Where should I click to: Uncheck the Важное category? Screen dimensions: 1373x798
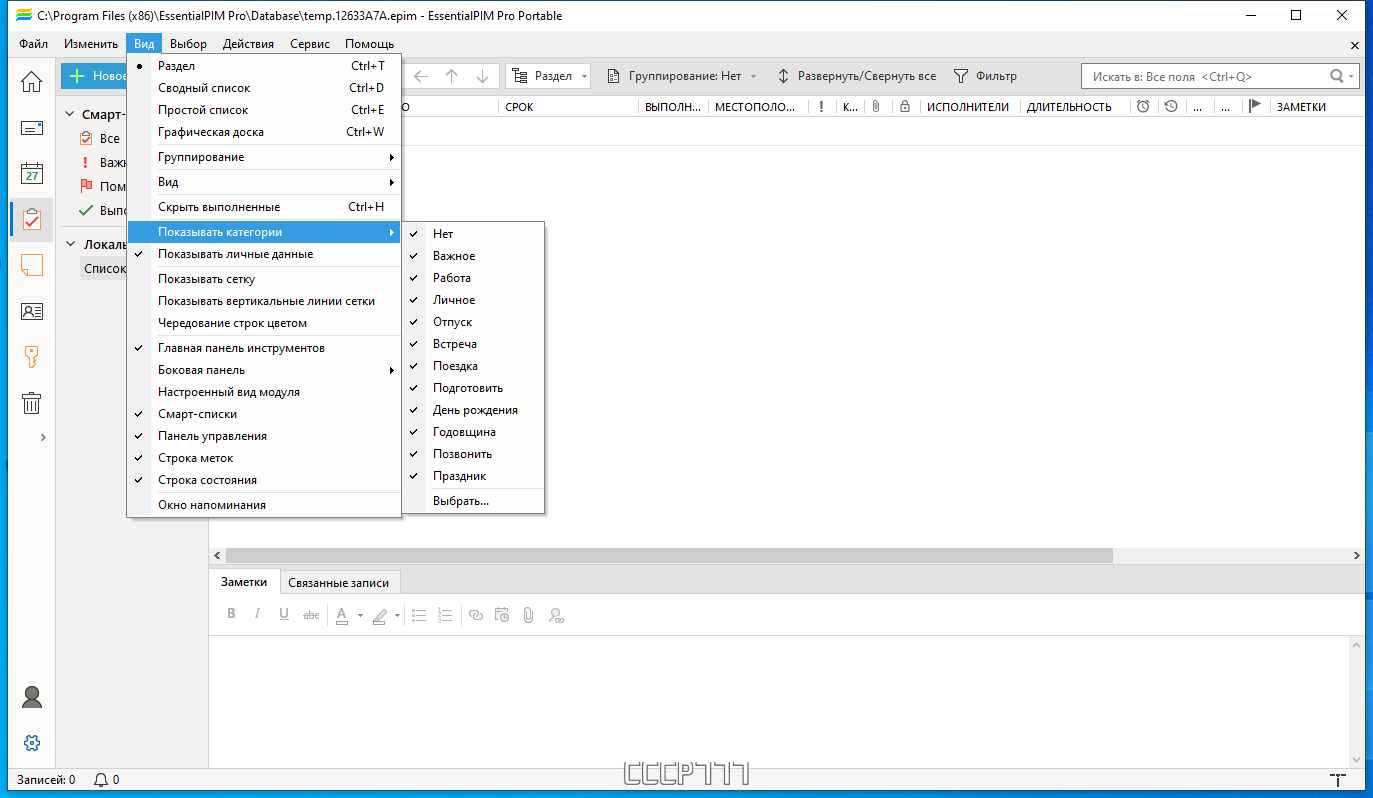474,256
